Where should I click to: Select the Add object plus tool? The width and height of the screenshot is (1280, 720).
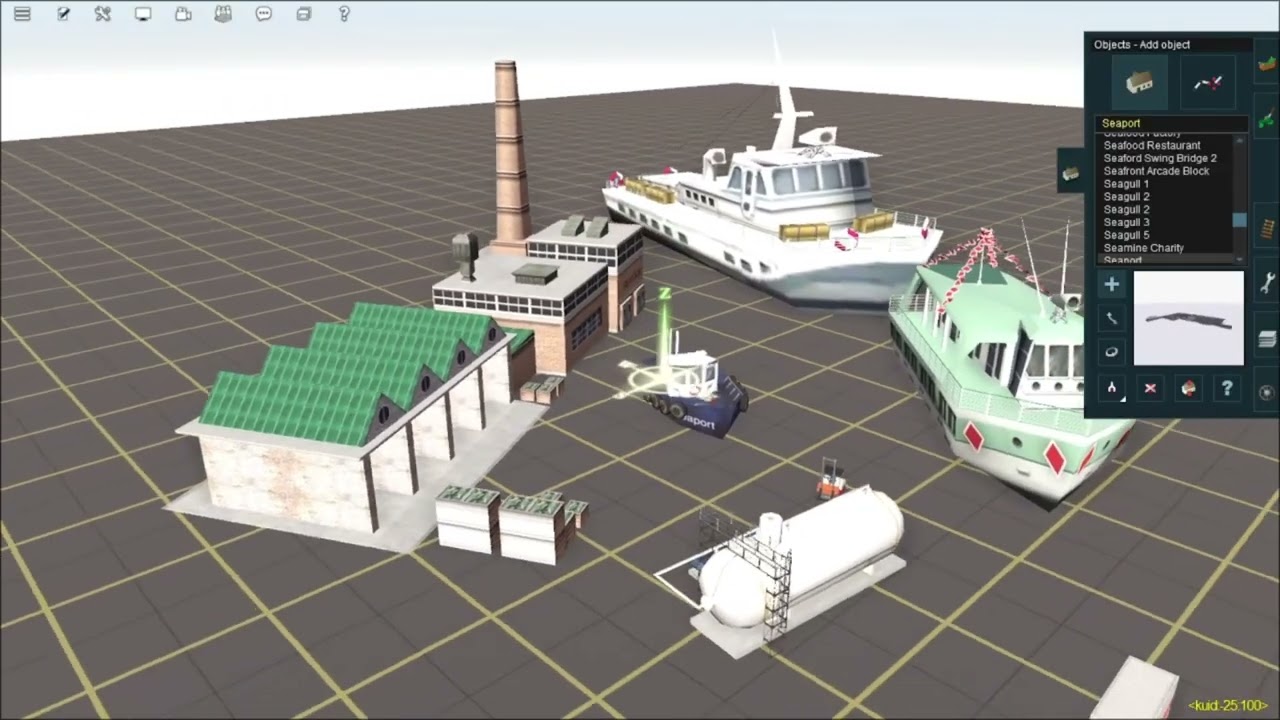(1111, 285)
